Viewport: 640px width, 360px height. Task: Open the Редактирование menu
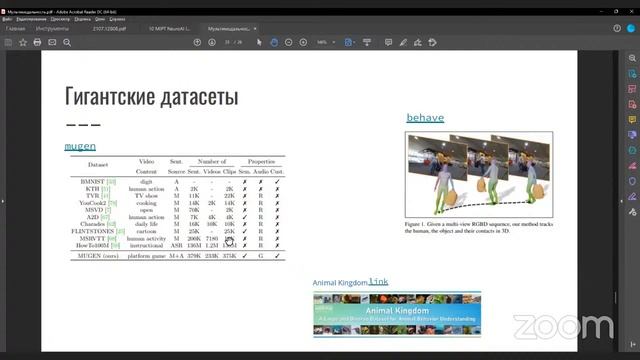point(31,19)
